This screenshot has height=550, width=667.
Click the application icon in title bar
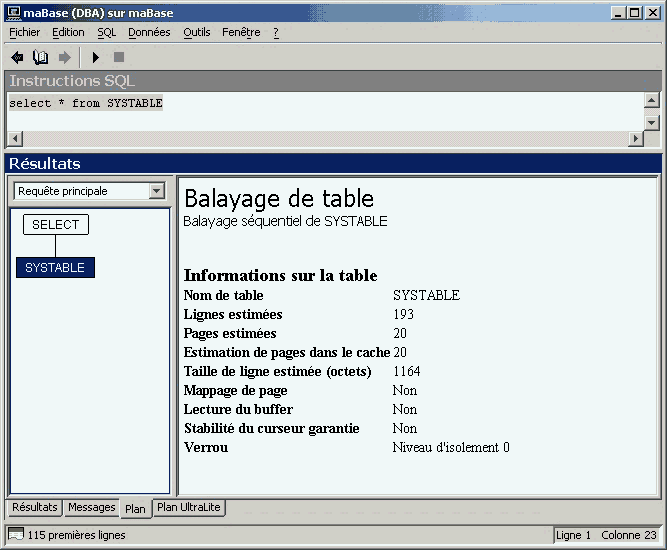click(13, 12)
